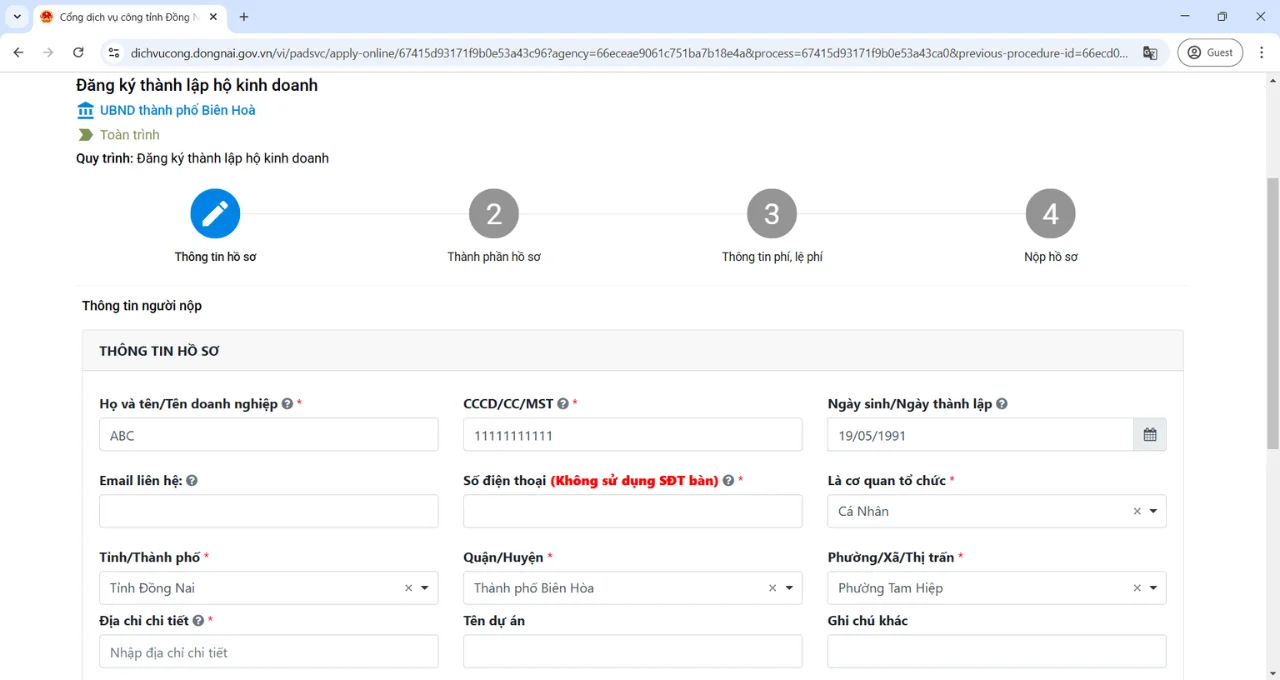Click the Guest profile button

click(1210, 53)
